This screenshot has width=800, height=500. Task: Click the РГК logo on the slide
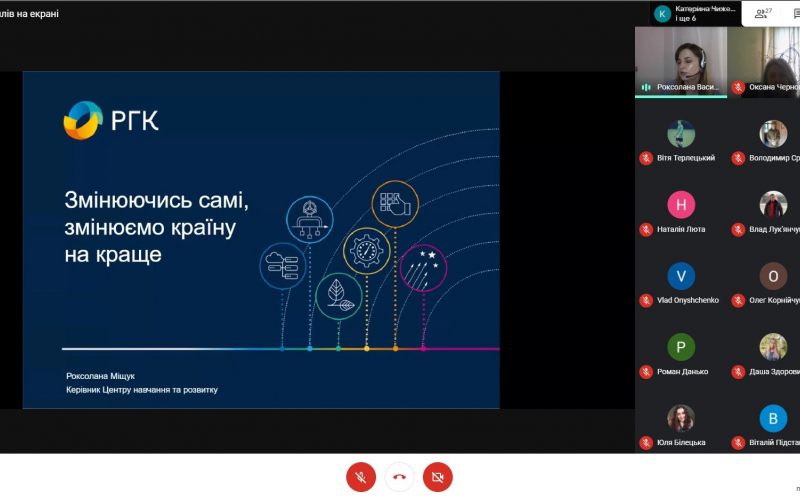[x=111, y=120]
